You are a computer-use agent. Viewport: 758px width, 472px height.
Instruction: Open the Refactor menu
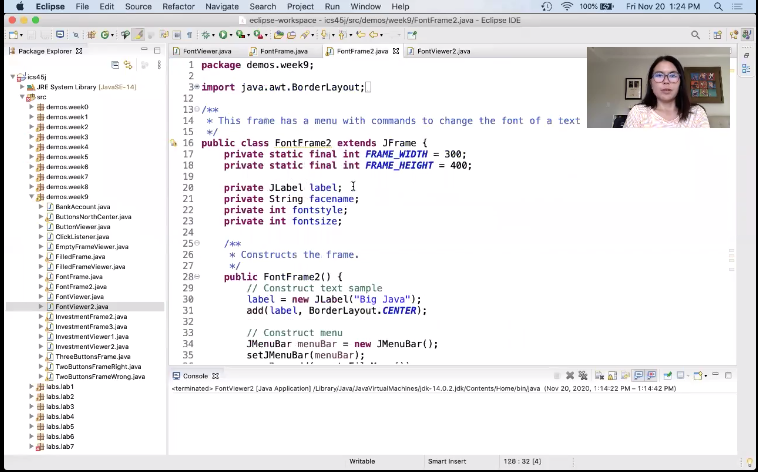point(178,6)
